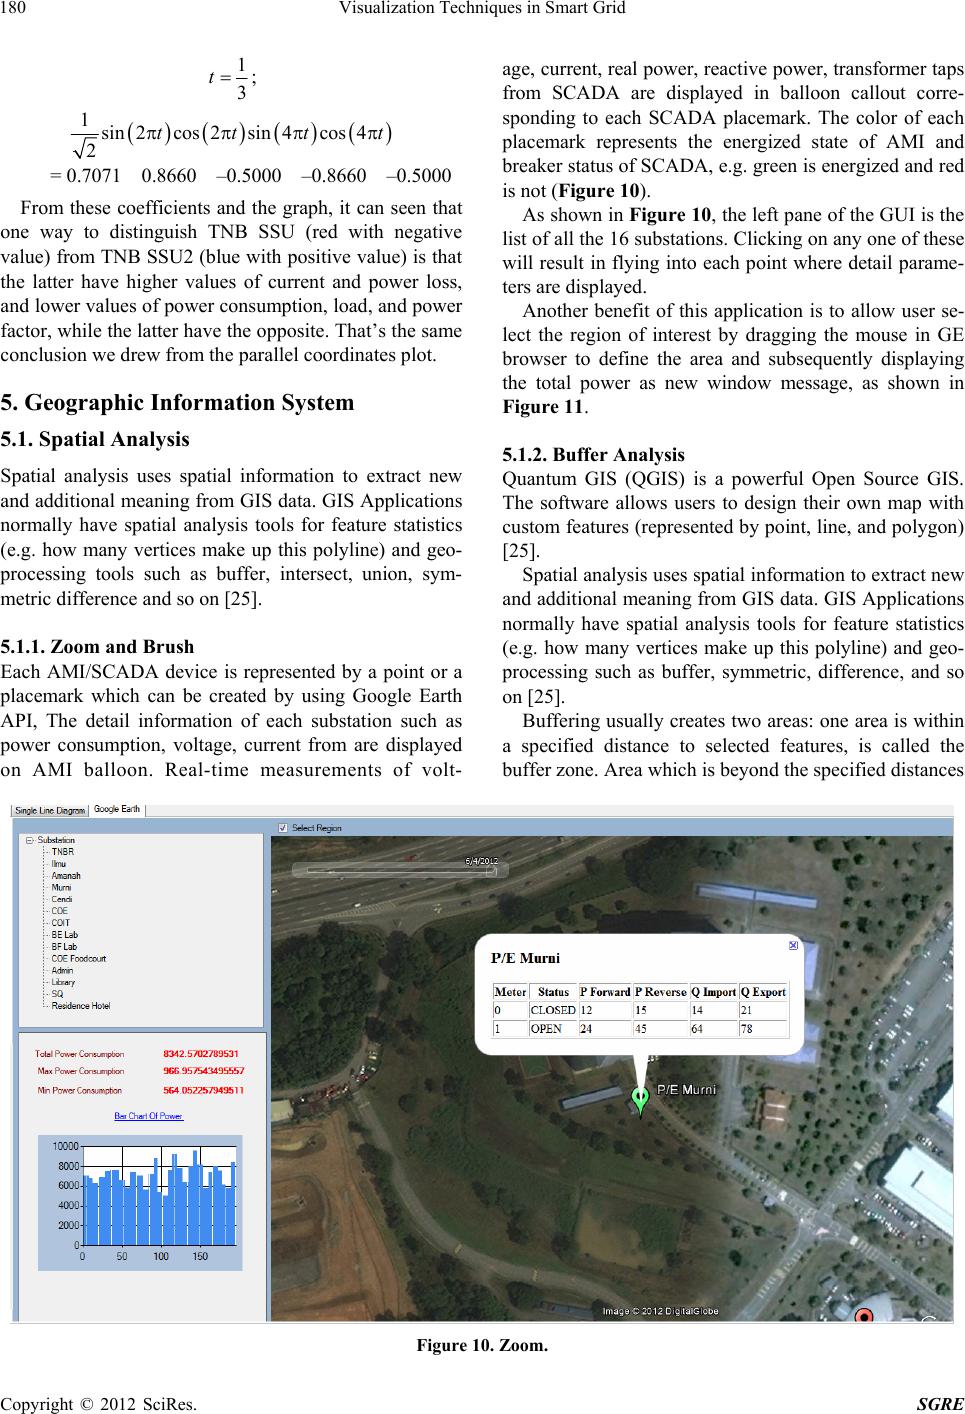965x1414 pixels.
Task: Click the Total Power Consumption label
Action: 80,1053
